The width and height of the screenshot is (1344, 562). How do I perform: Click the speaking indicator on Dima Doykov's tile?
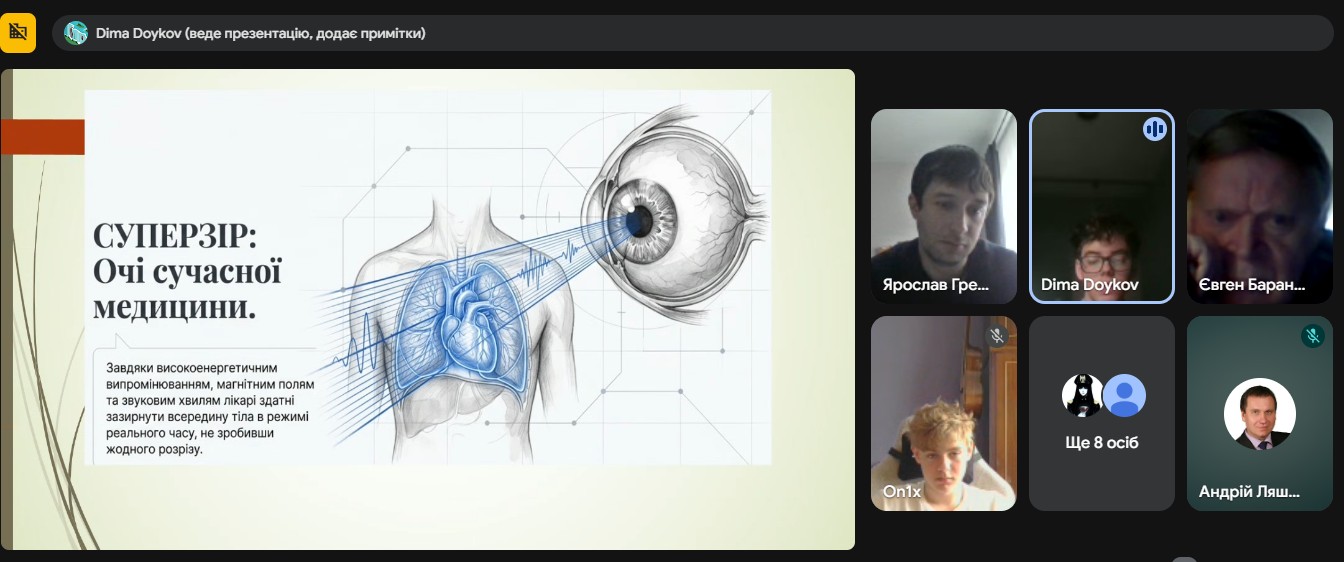point(1154,129)
